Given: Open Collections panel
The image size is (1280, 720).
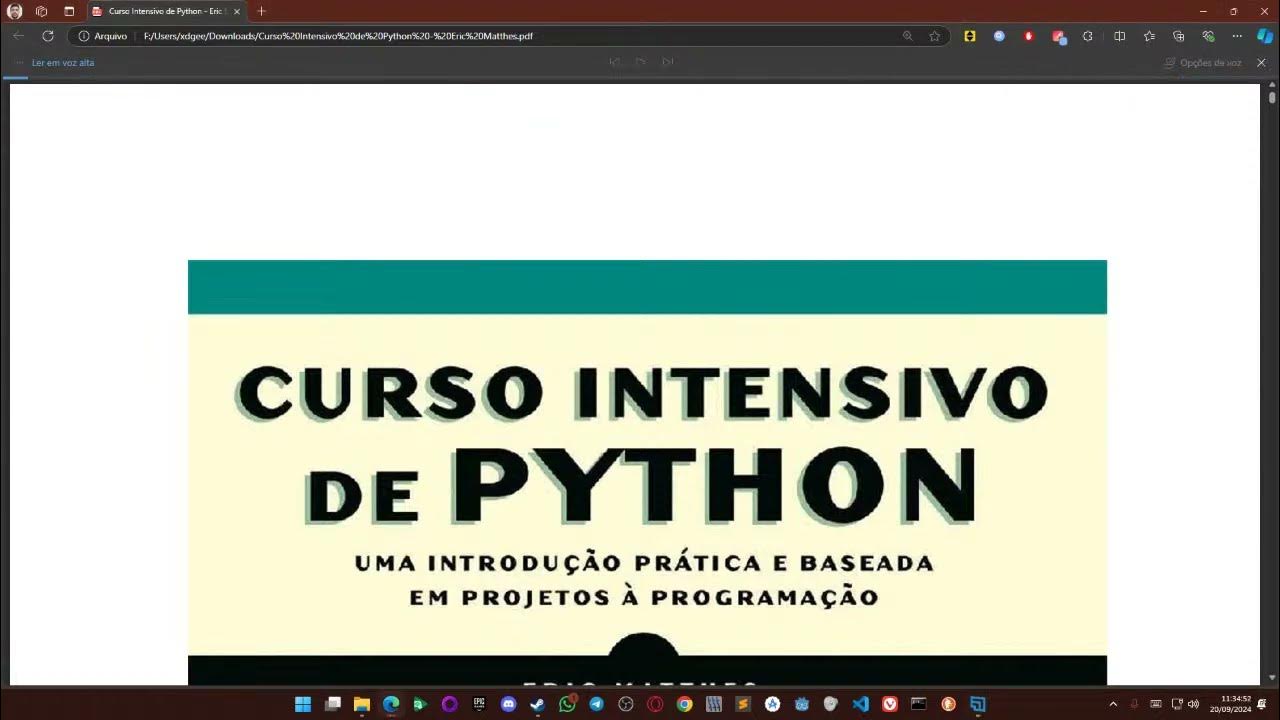Looking at the screenshot, I should 1179,36.
